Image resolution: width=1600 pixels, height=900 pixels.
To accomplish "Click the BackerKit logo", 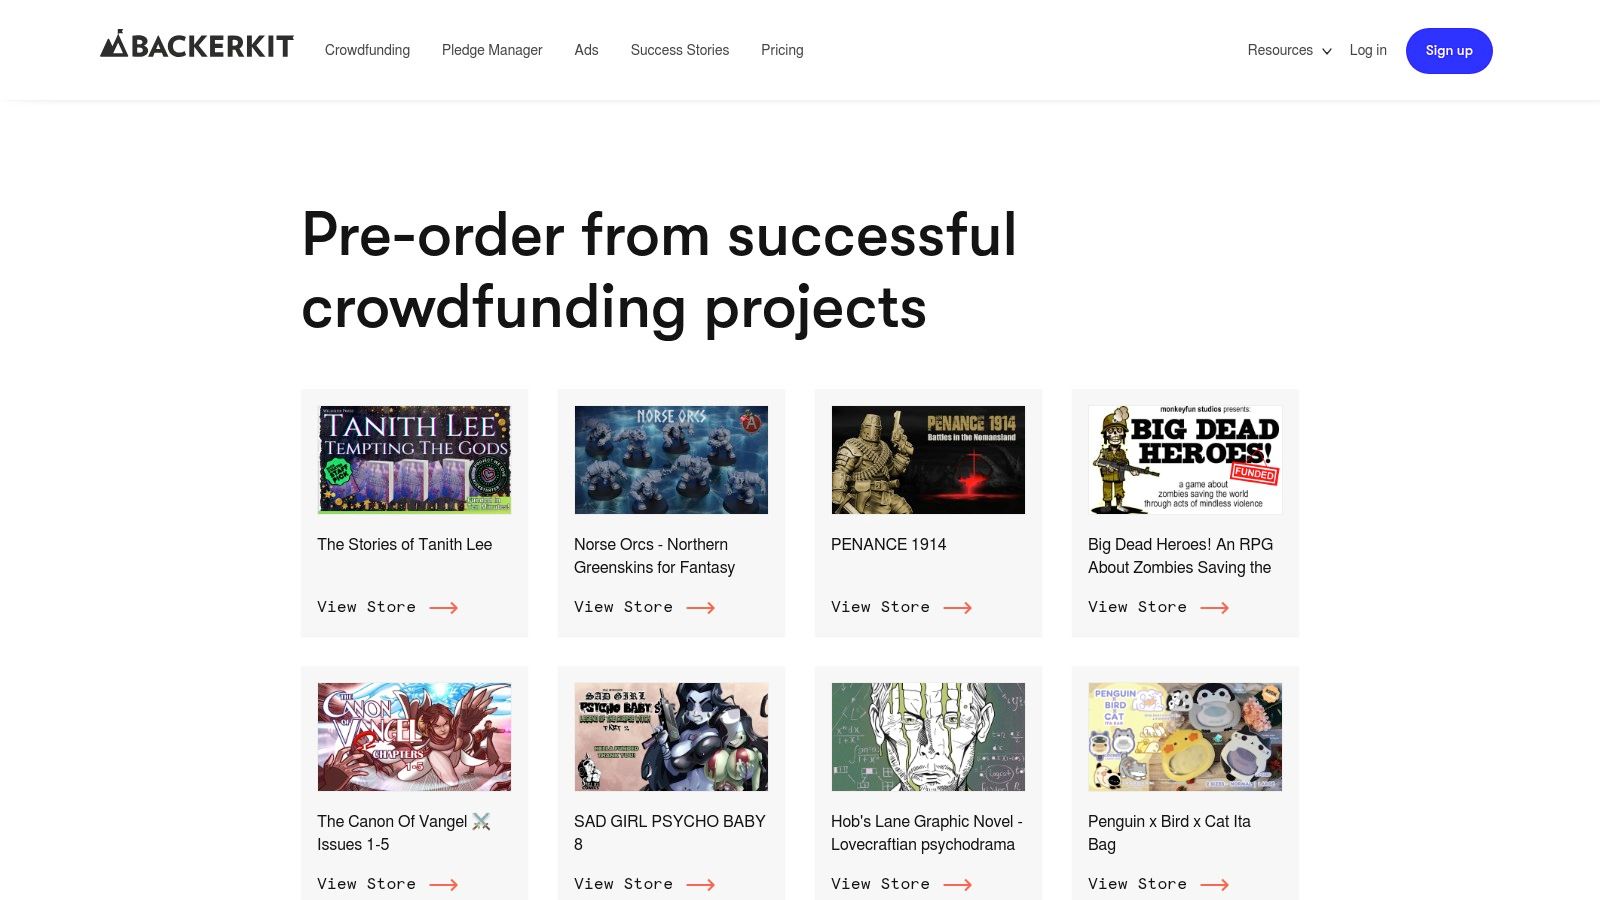I will 197,45.
